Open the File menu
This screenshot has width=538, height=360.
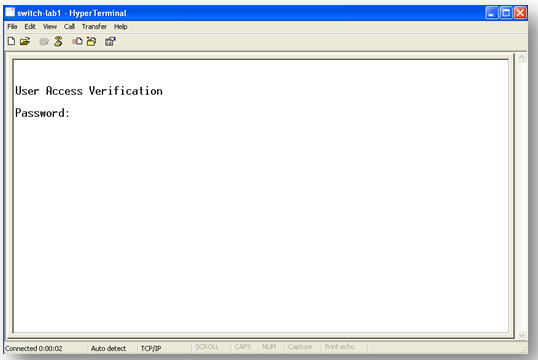pyautogui.click(x=12, y=26)
